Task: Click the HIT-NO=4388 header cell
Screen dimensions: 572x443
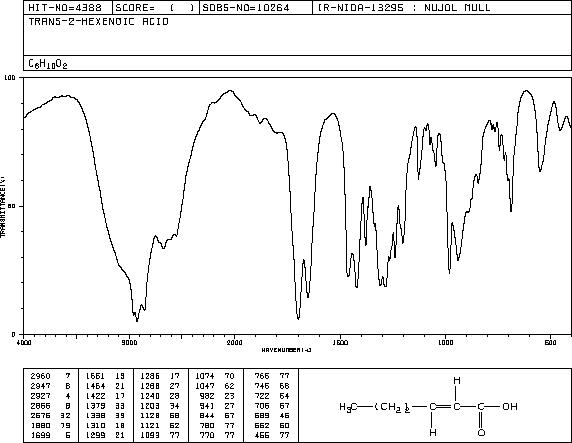Action: [x=65, y=8]
